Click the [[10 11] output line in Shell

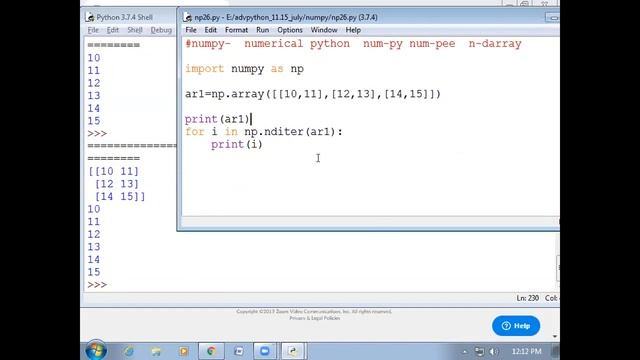(x=113, y=171)
